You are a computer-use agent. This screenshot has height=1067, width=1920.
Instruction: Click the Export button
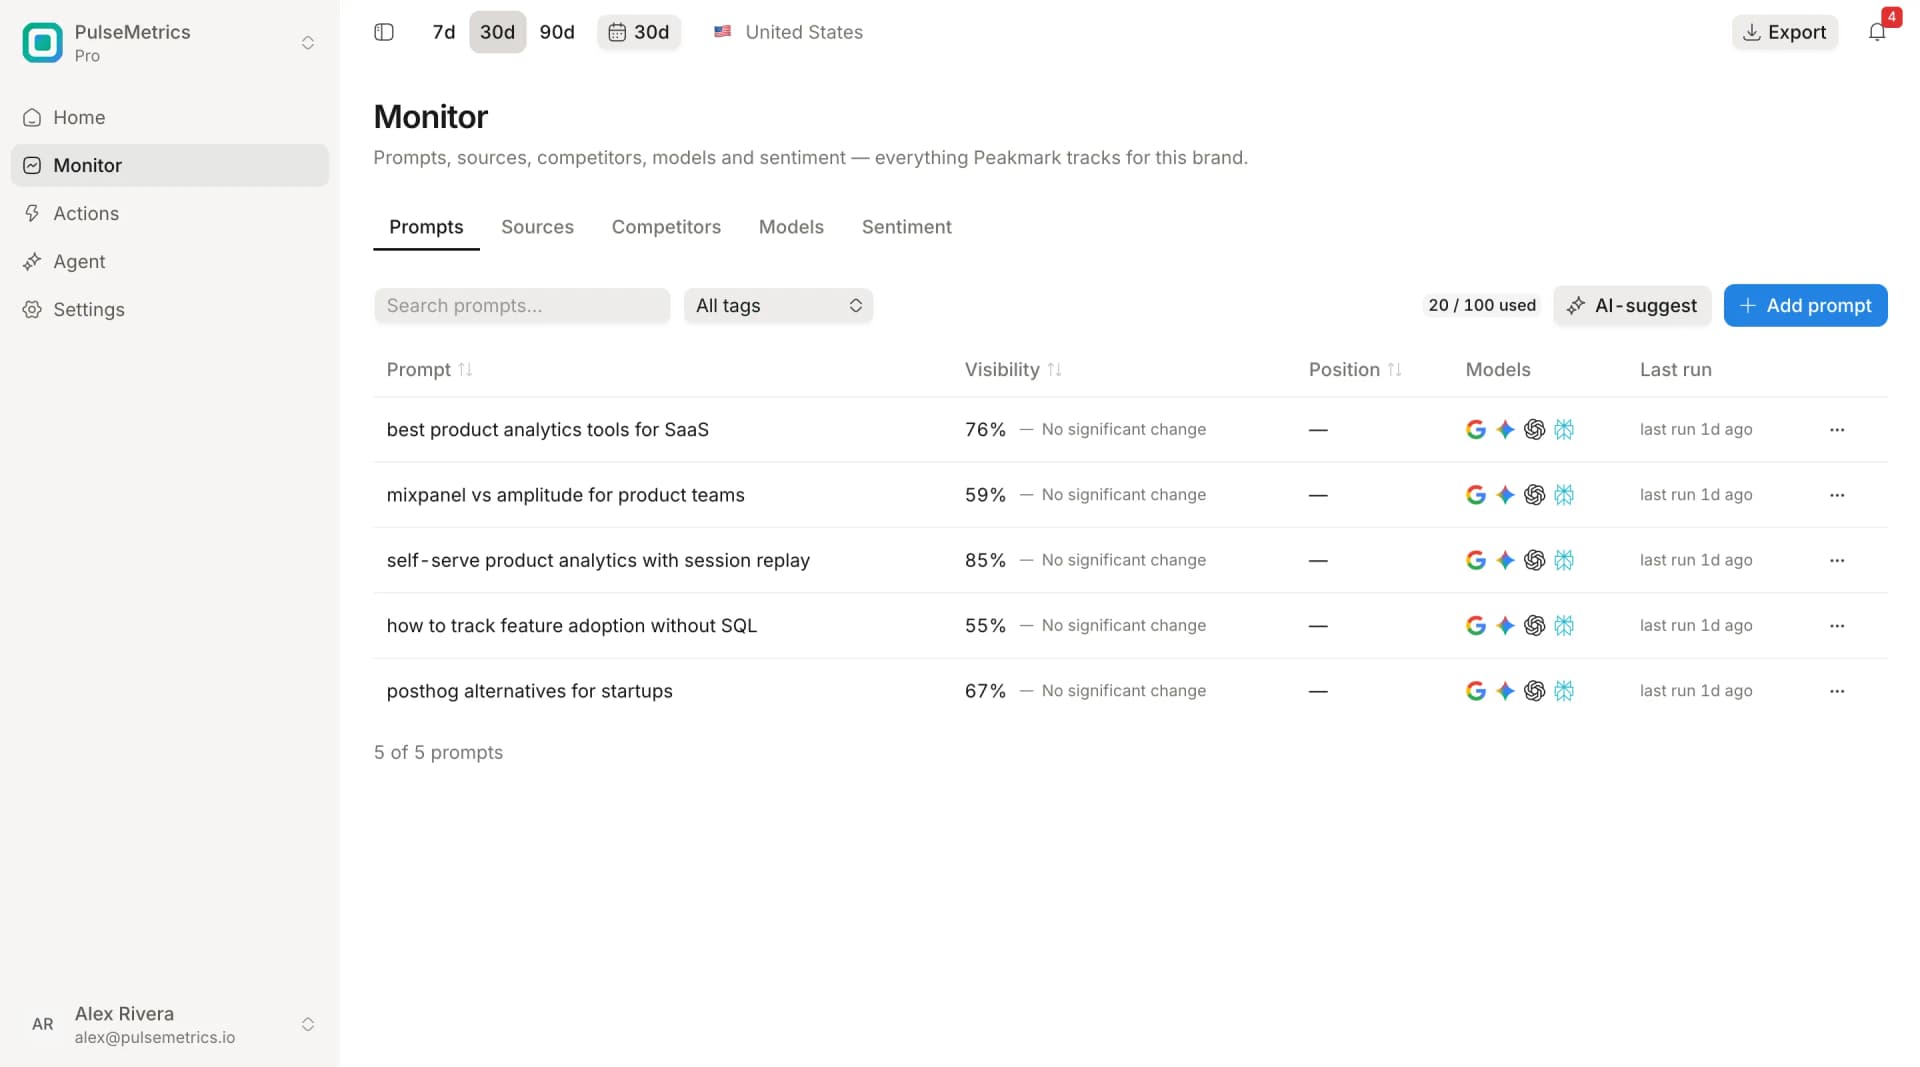[x=1785, y=32]
